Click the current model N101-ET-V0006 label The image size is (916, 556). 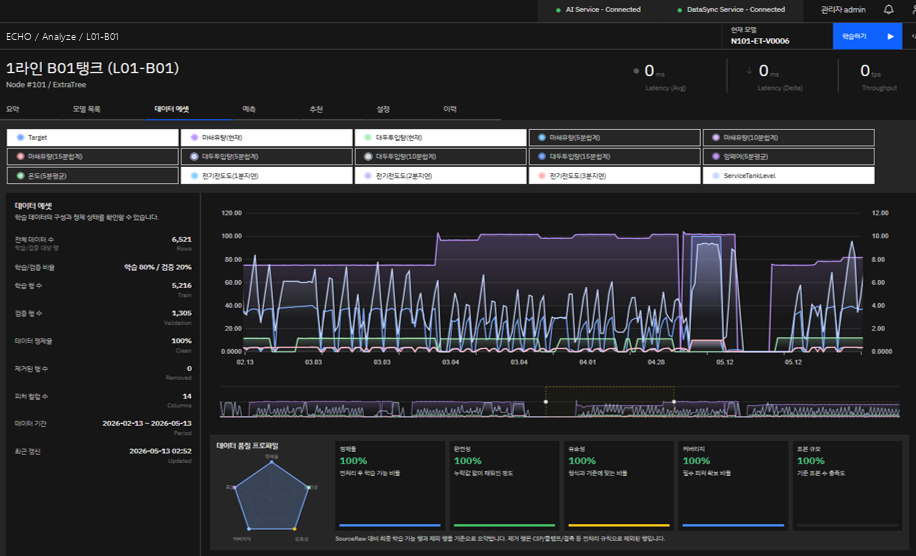(x=759, y=41)
